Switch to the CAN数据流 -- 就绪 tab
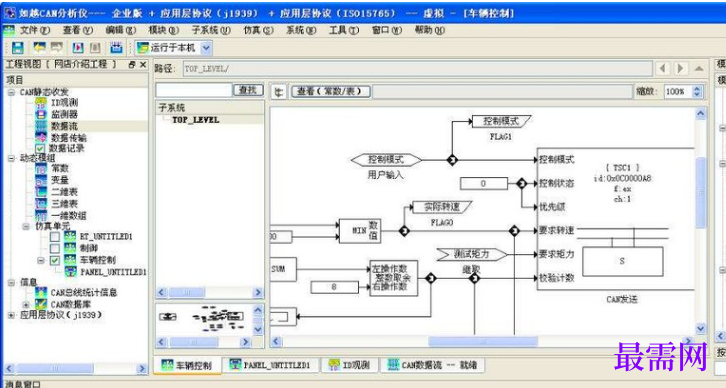 tap(432, 365)
